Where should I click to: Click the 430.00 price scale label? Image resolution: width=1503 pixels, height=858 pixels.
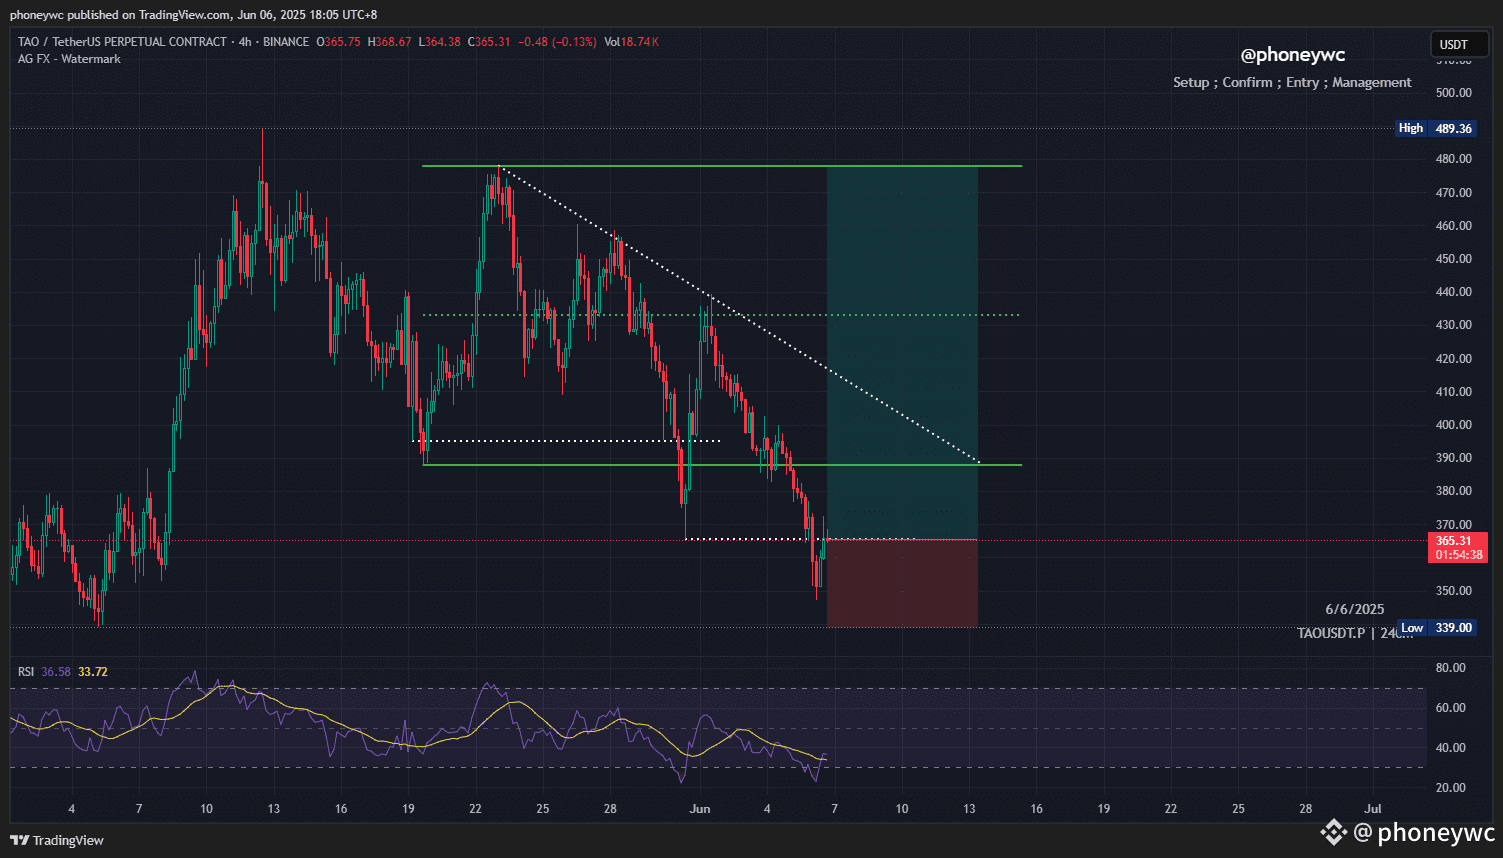point(1454,325)
